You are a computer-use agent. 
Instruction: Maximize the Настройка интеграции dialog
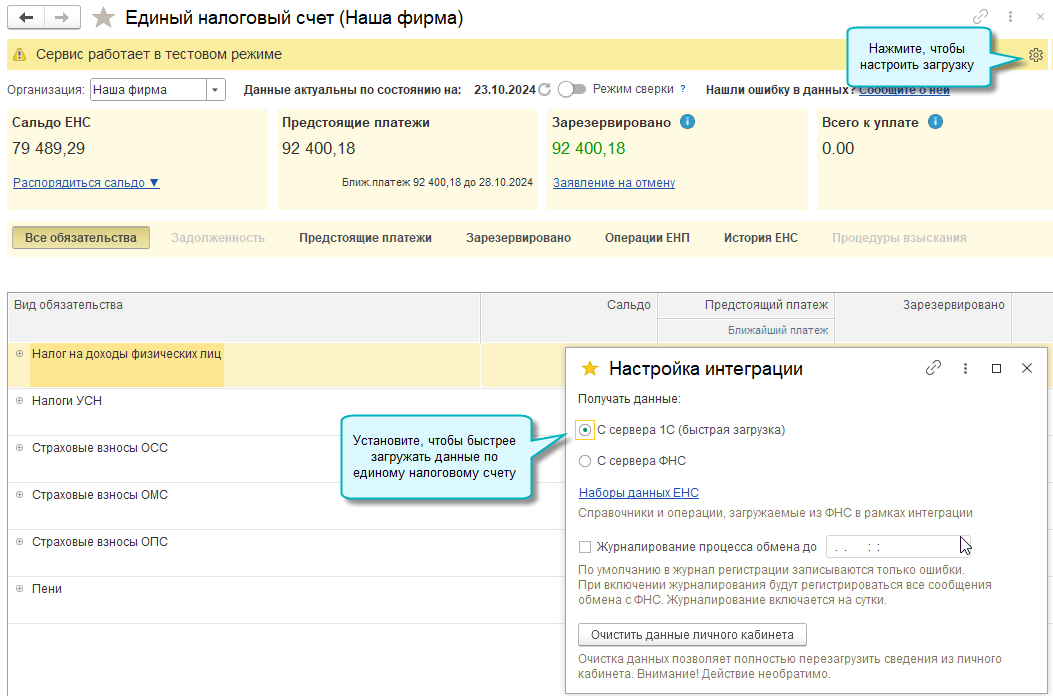click(x=997, y=368)
